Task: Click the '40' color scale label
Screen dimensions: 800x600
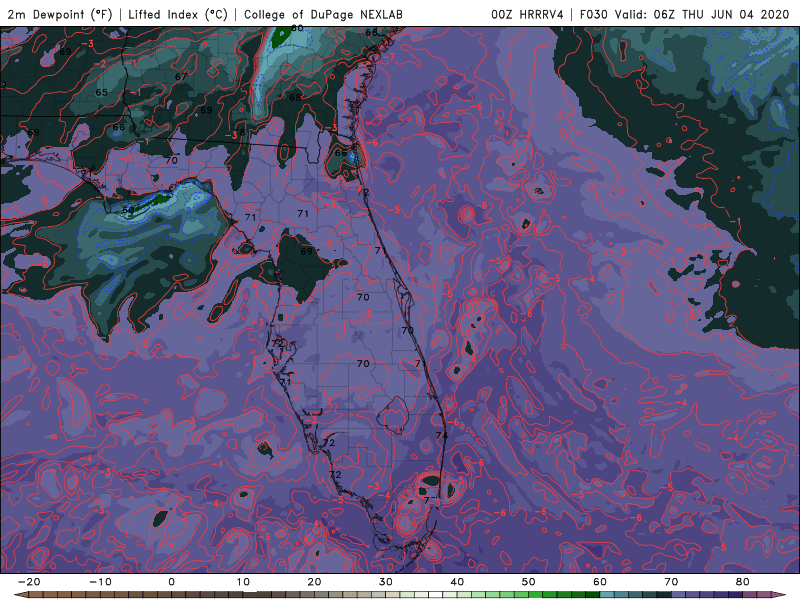Action: click(x=457, y=582)
